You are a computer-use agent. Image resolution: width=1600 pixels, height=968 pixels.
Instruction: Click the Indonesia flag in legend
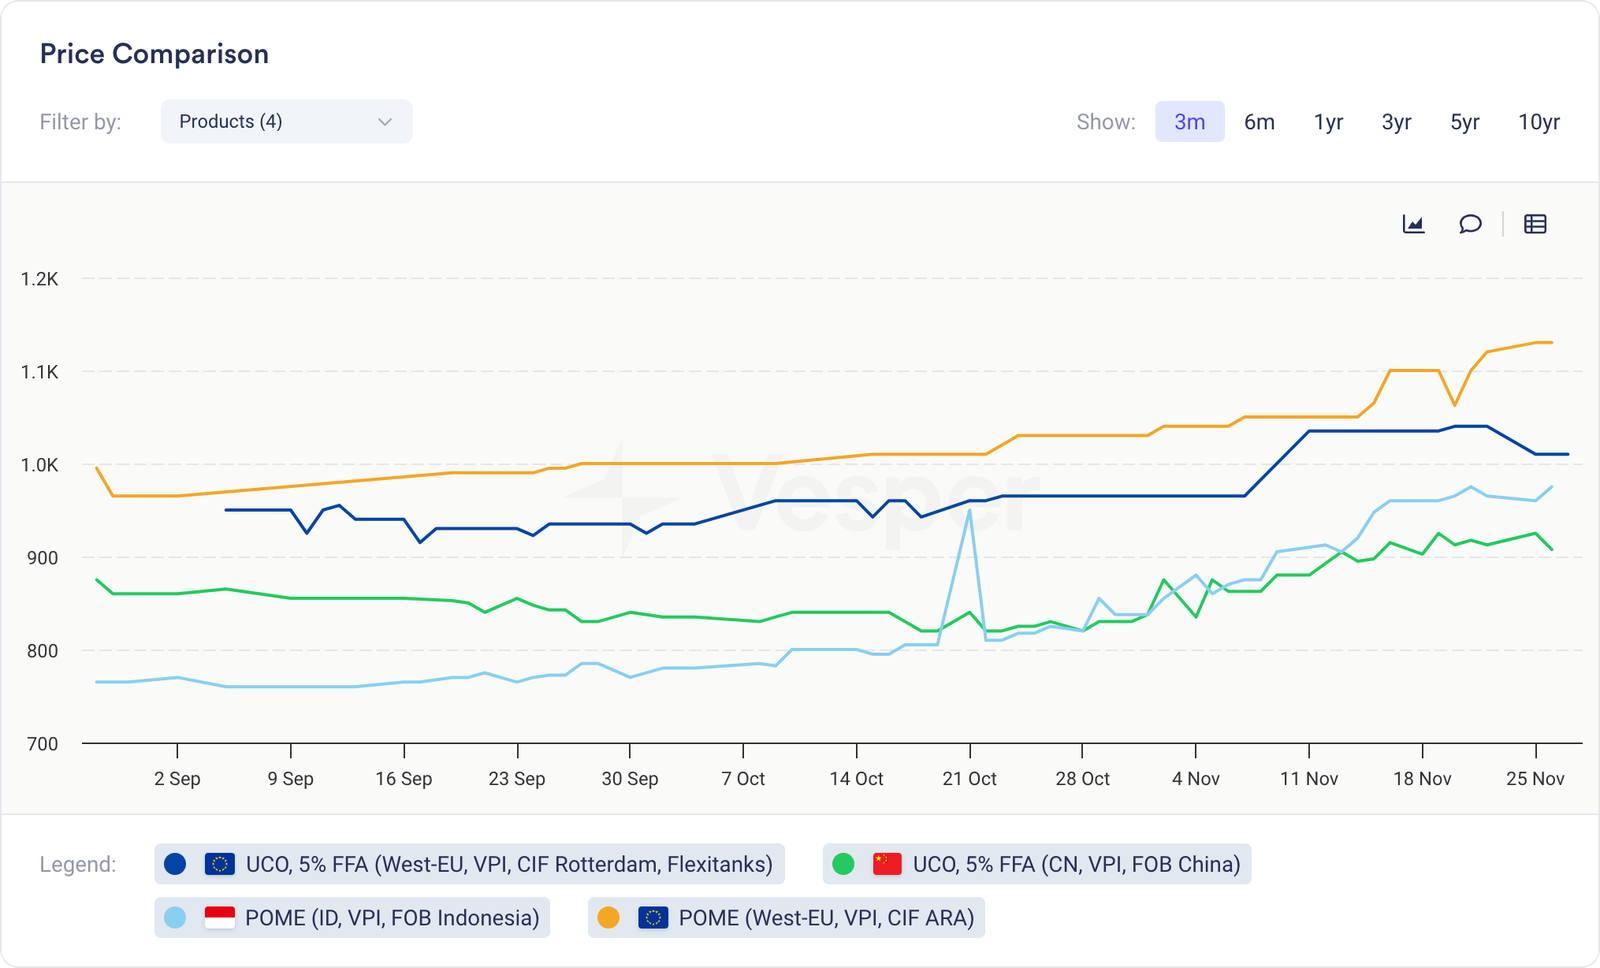pyautogui.click(x=219, y=918)
